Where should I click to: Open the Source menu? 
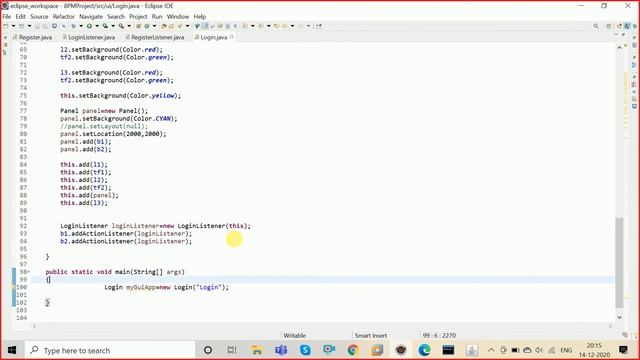39,17
